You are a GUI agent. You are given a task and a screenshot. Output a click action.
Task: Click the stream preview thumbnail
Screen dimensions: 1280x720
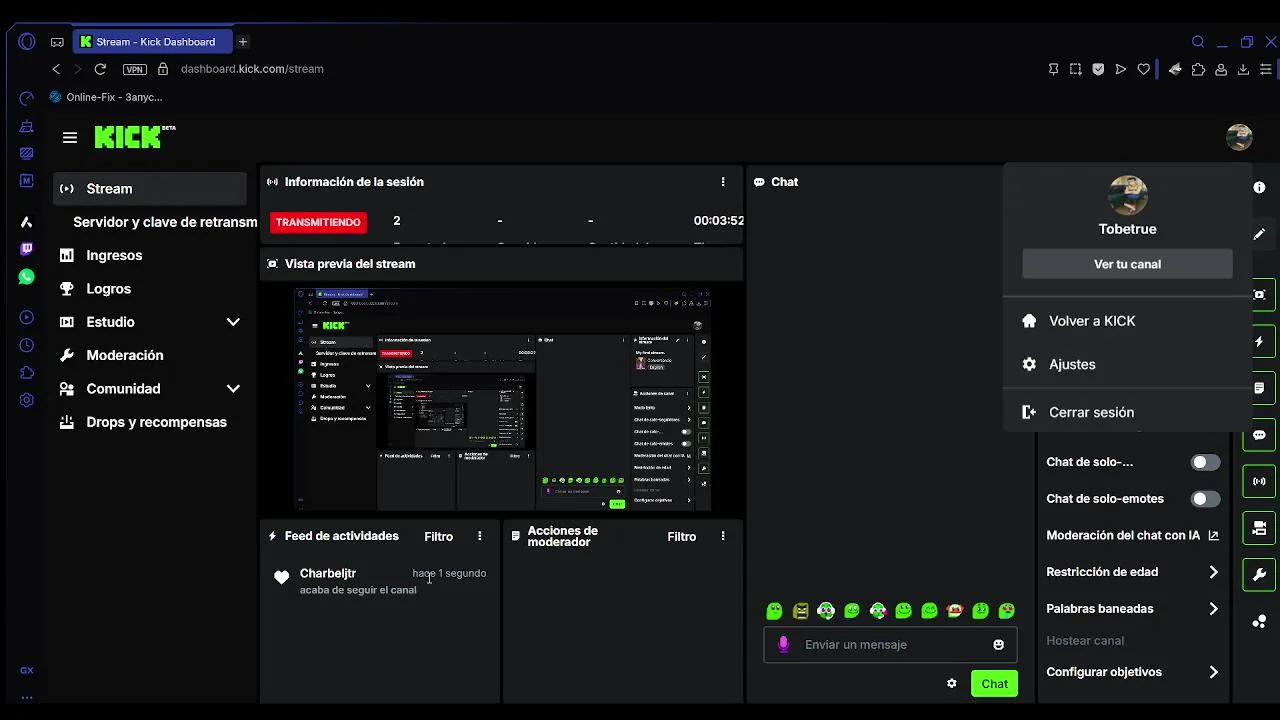coord(502,400)
